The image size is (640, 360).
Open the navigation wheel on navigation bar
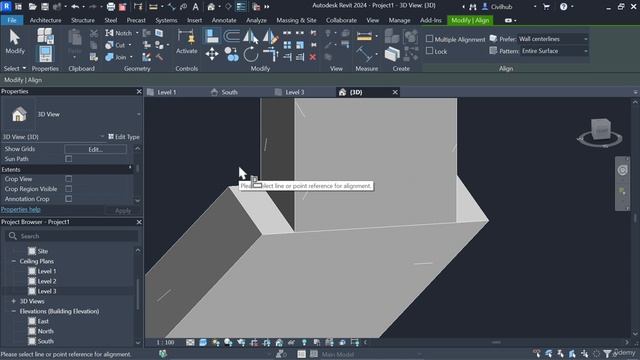click(622, 170)
